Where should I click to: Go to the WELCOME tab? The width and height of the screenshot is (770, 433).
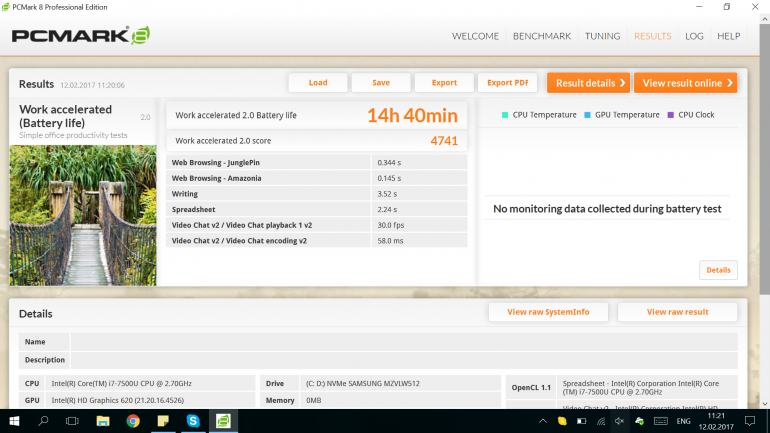[475, 36]
